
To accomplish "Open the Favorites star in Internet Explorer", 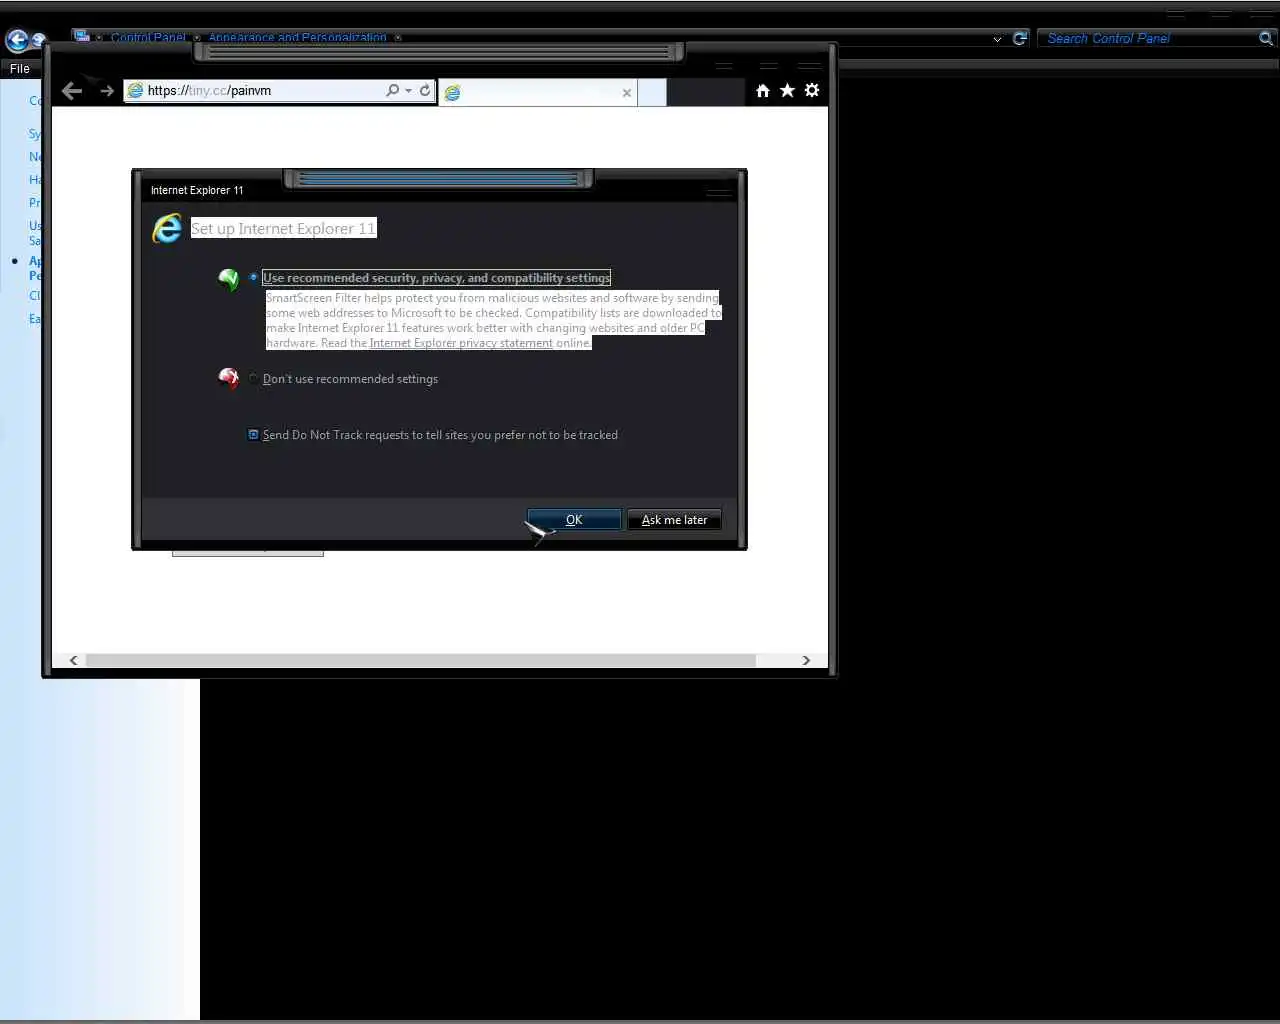I will click(787, 91).
